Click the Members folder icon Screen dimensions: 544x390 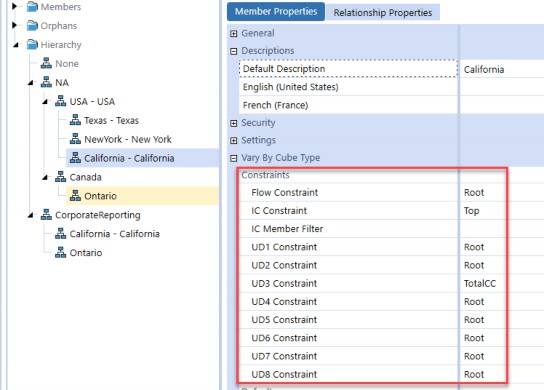point(32,7)
